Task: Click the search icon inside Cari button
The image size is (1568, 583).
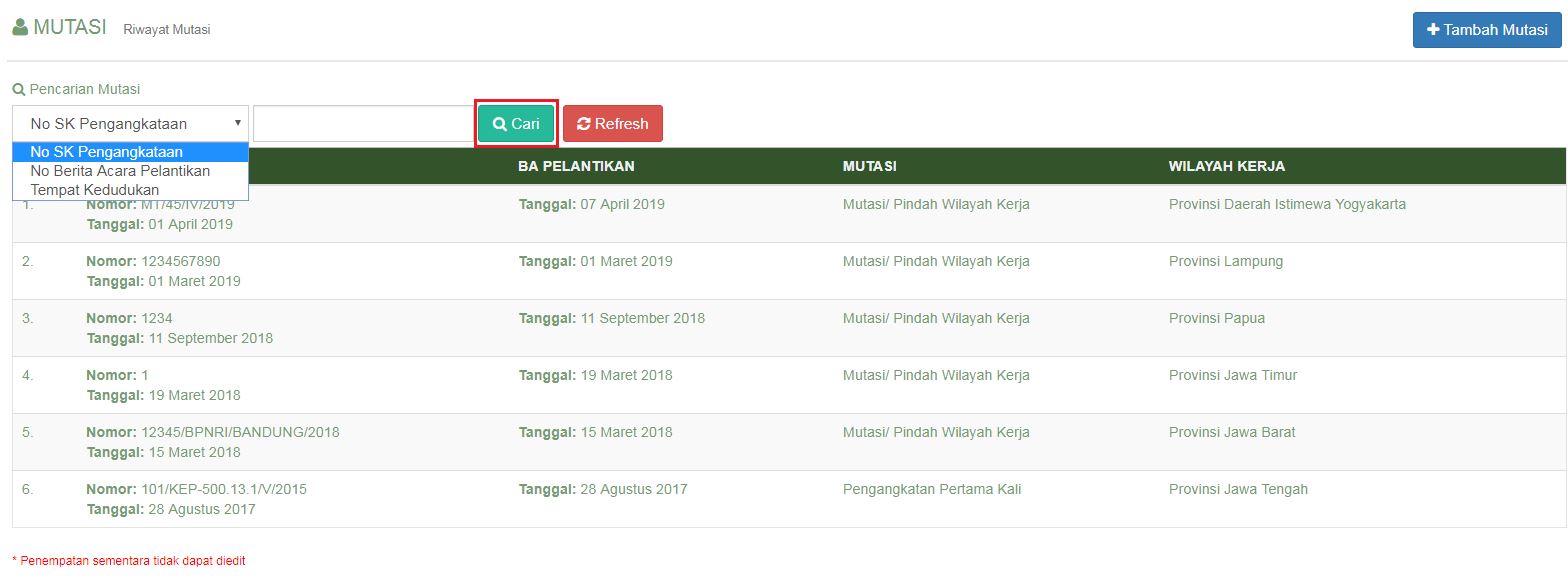Action: click(500, 124)
